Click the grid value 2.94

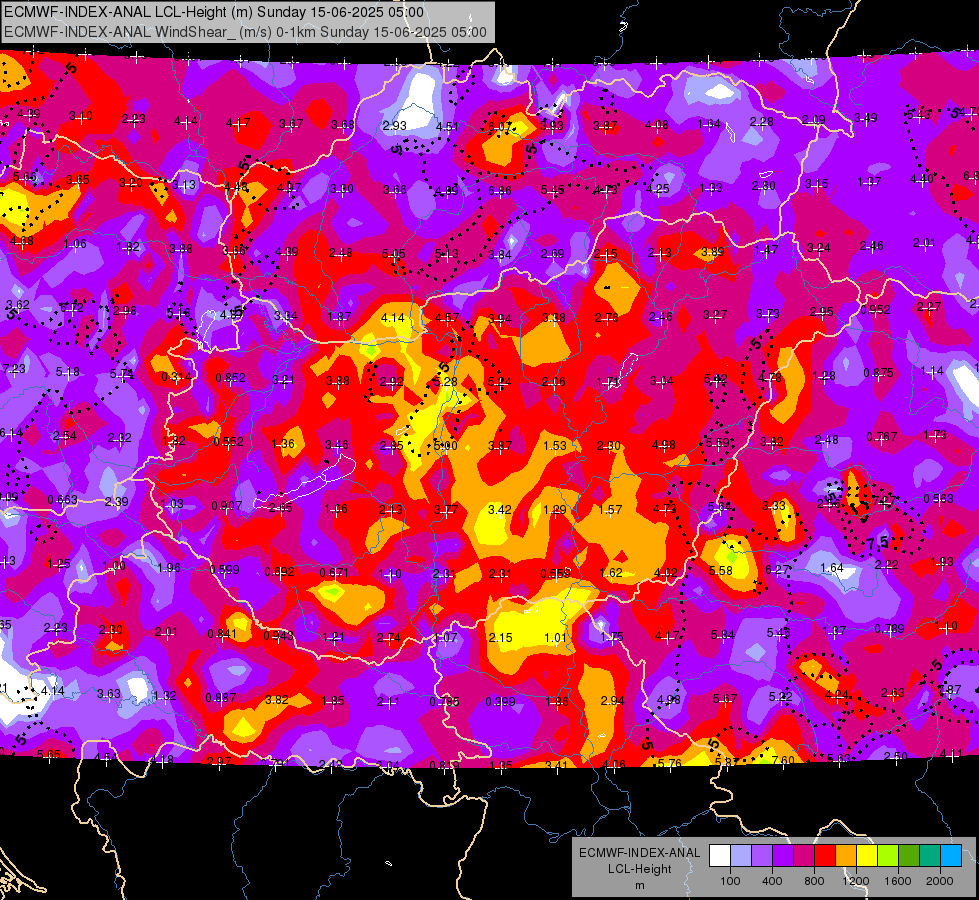[612, 701]
